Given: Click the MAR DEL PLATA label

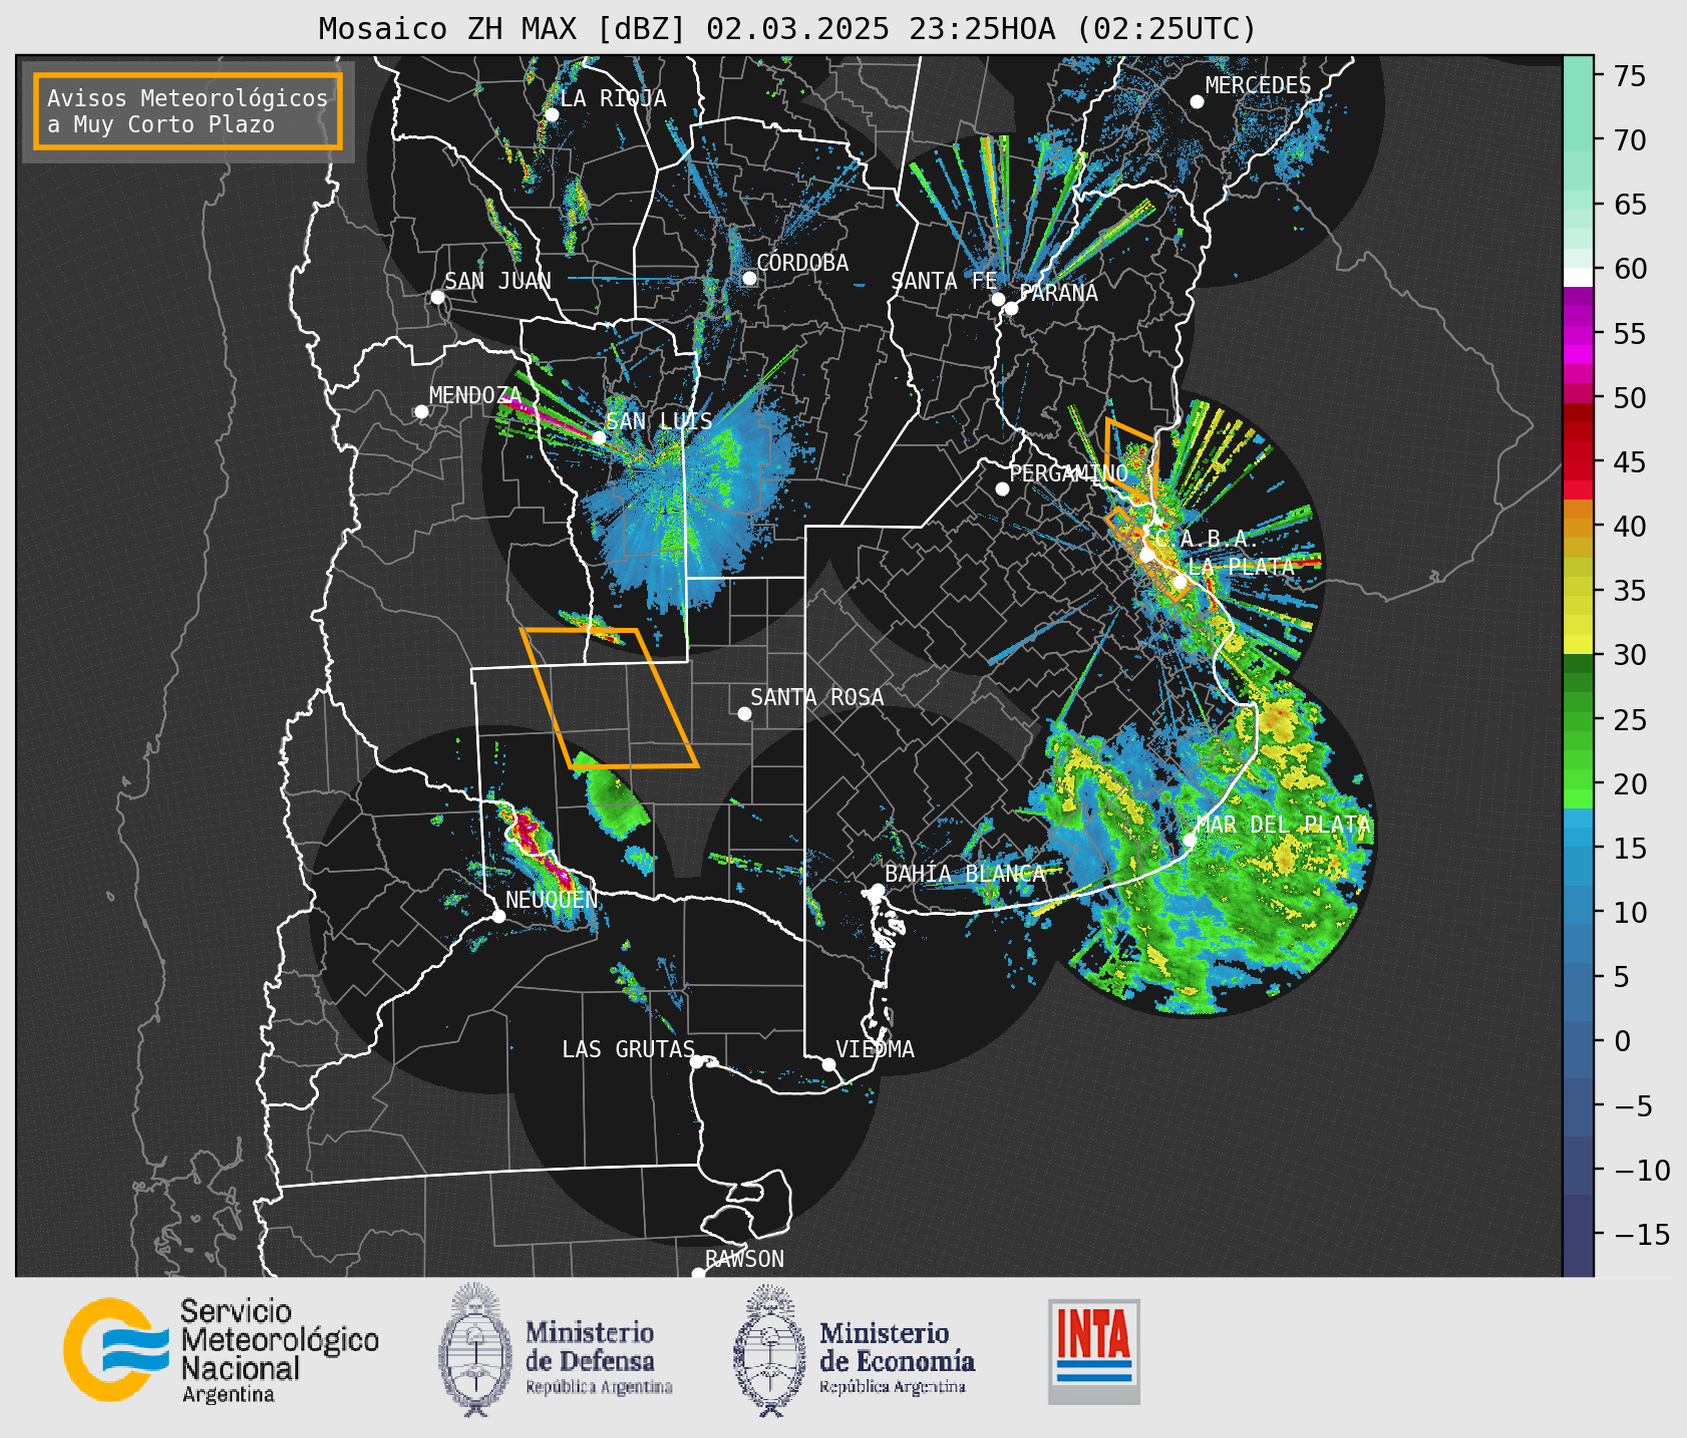Looking at the screenshot, I should point(1283,825).
